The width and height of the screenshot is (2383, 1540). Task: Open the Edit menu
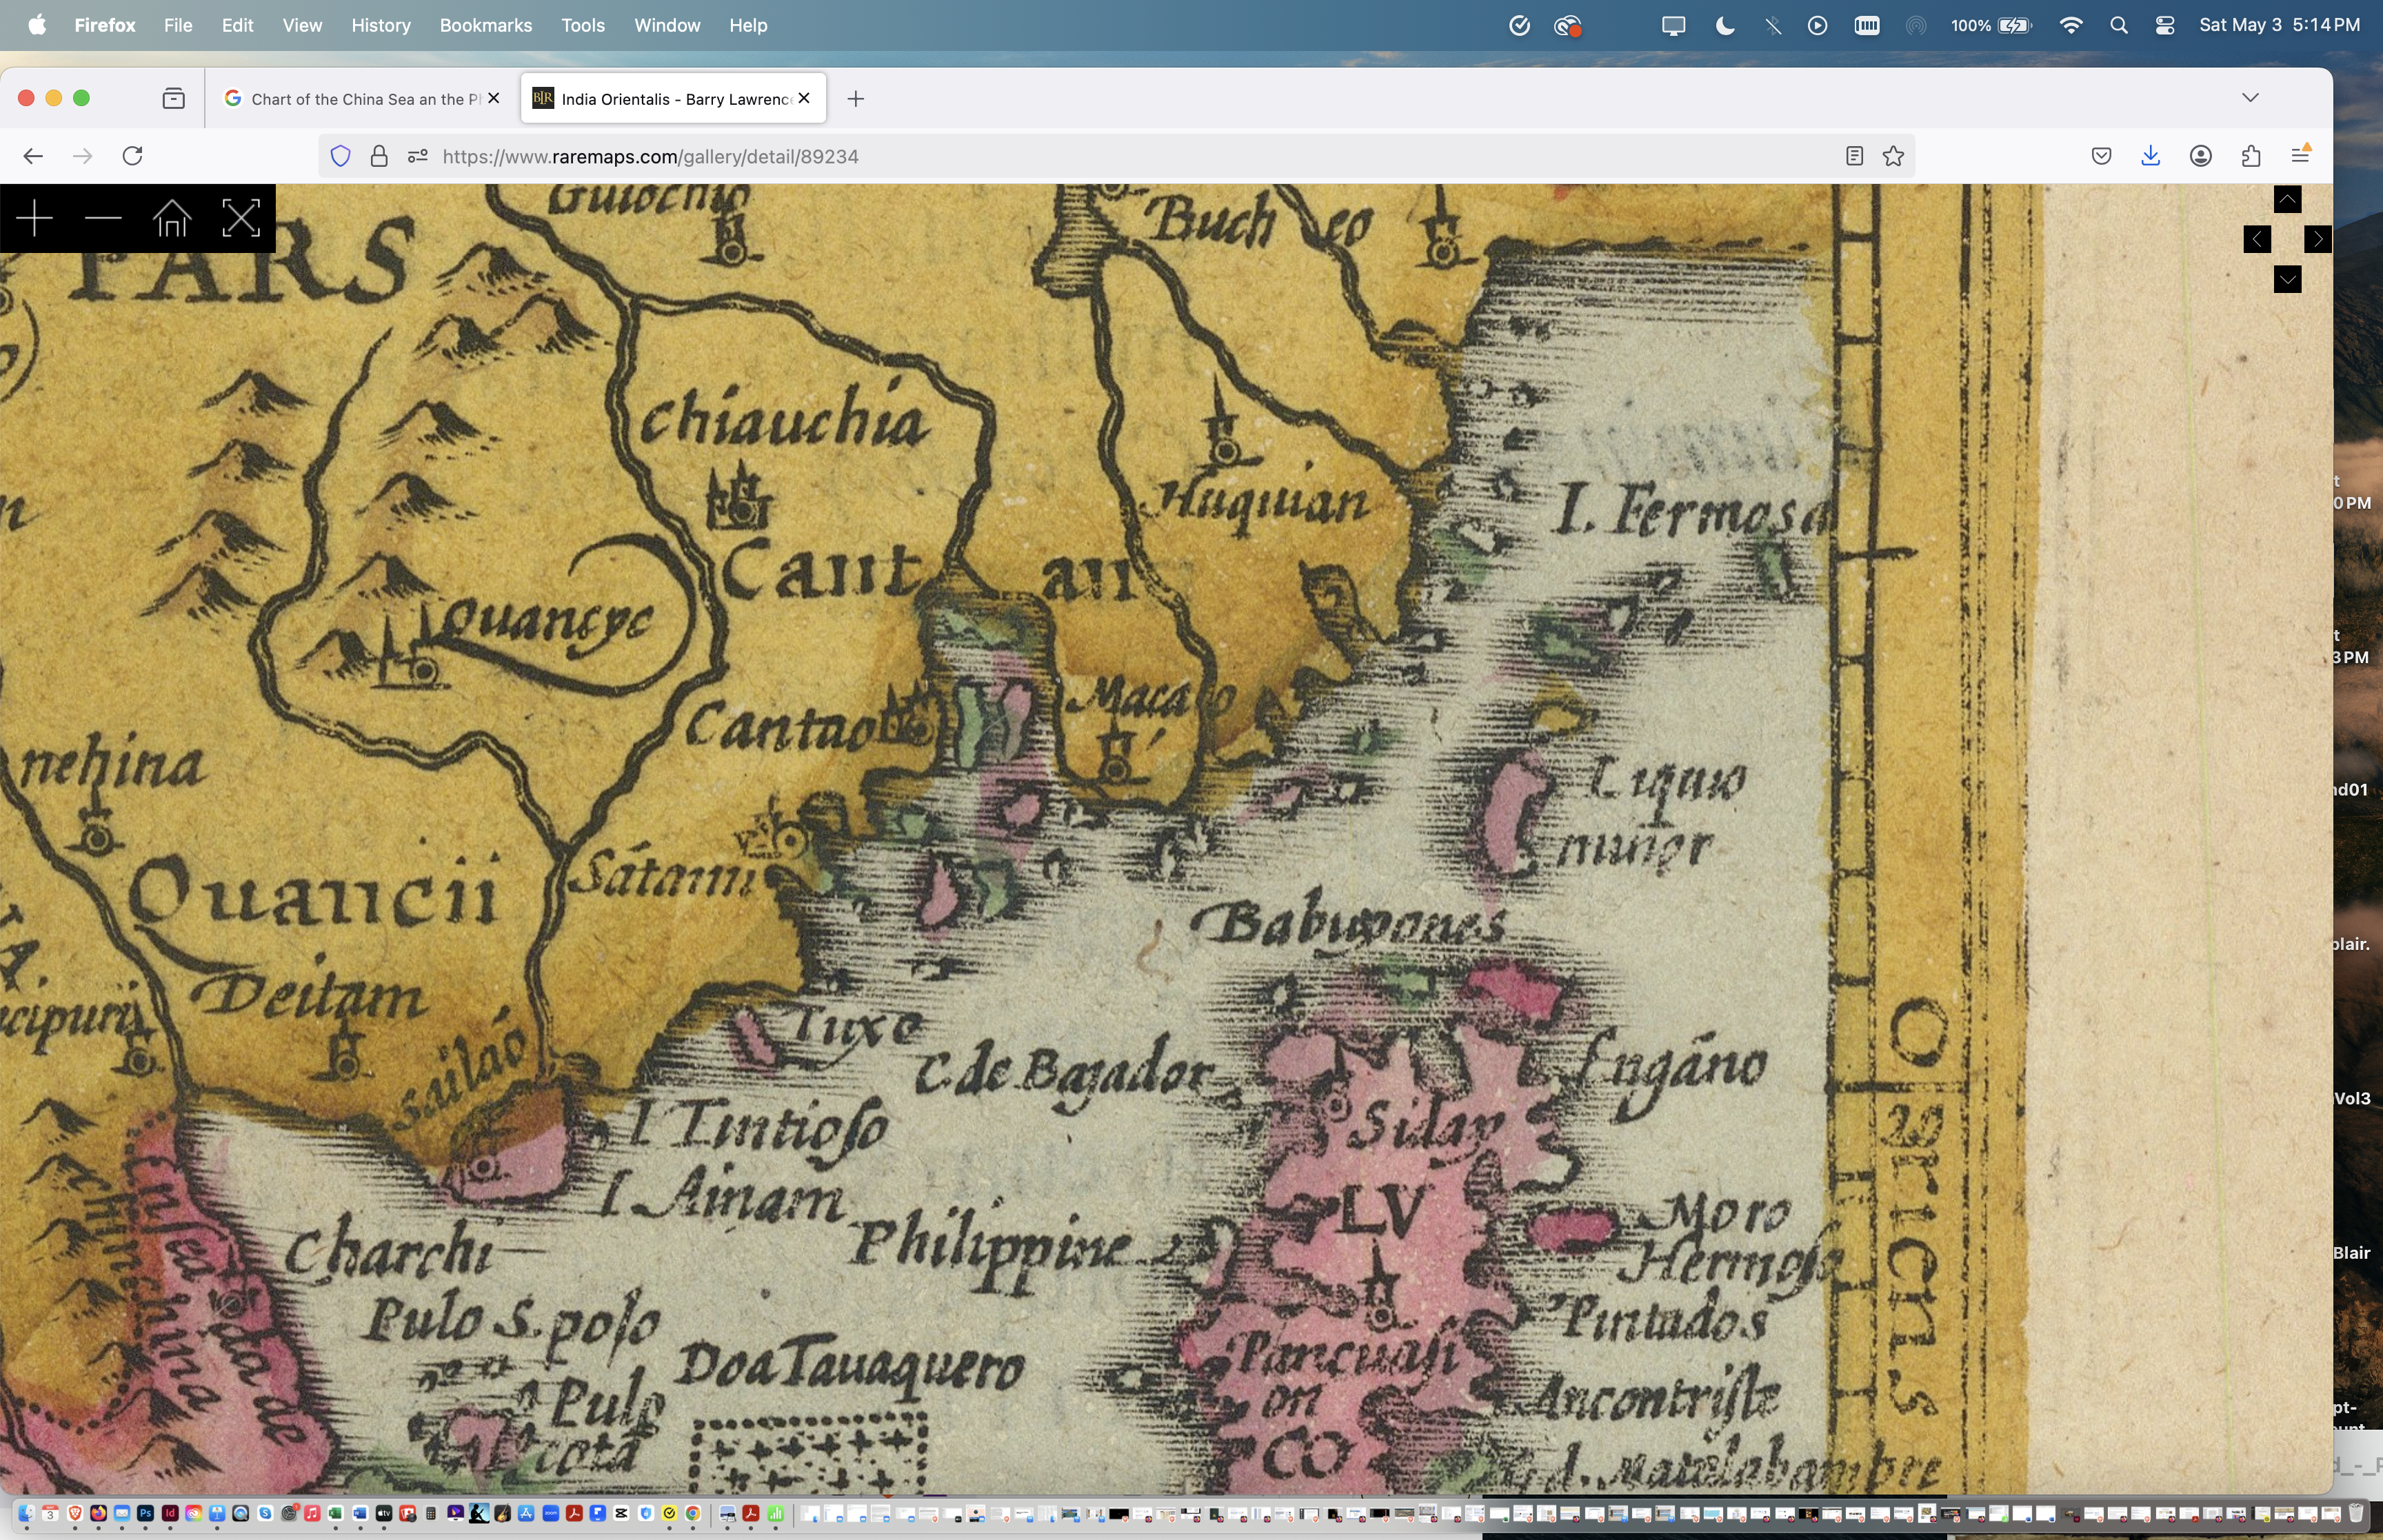click(x=237, y=25)
